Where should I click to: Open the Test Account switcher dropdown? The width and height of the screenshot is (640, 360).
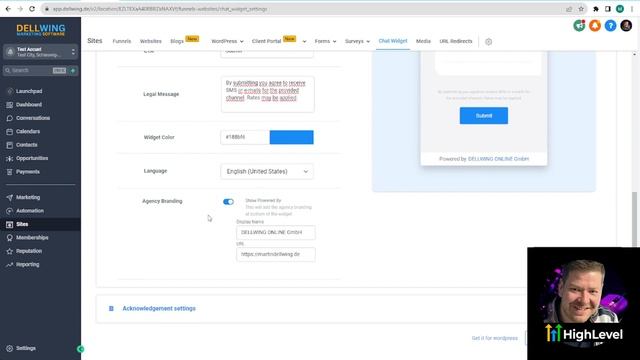click(x=40, y=52)
